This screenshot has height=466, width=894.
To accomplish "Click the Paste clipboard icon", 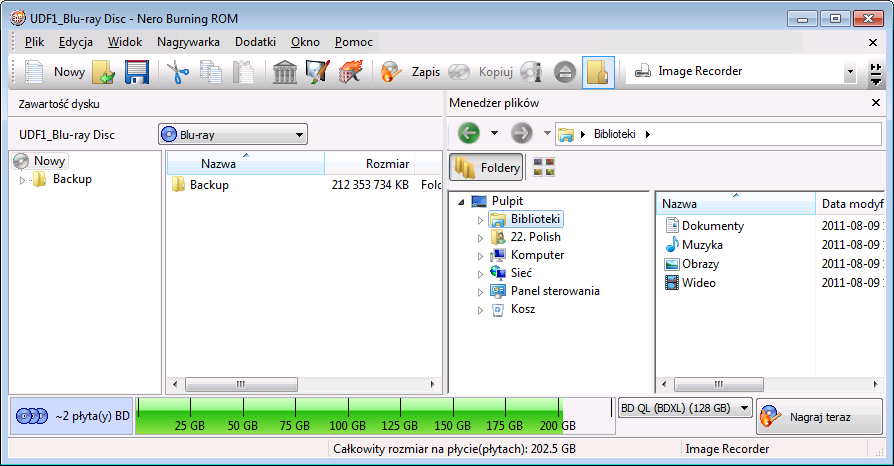I will (x=243, y=72).
